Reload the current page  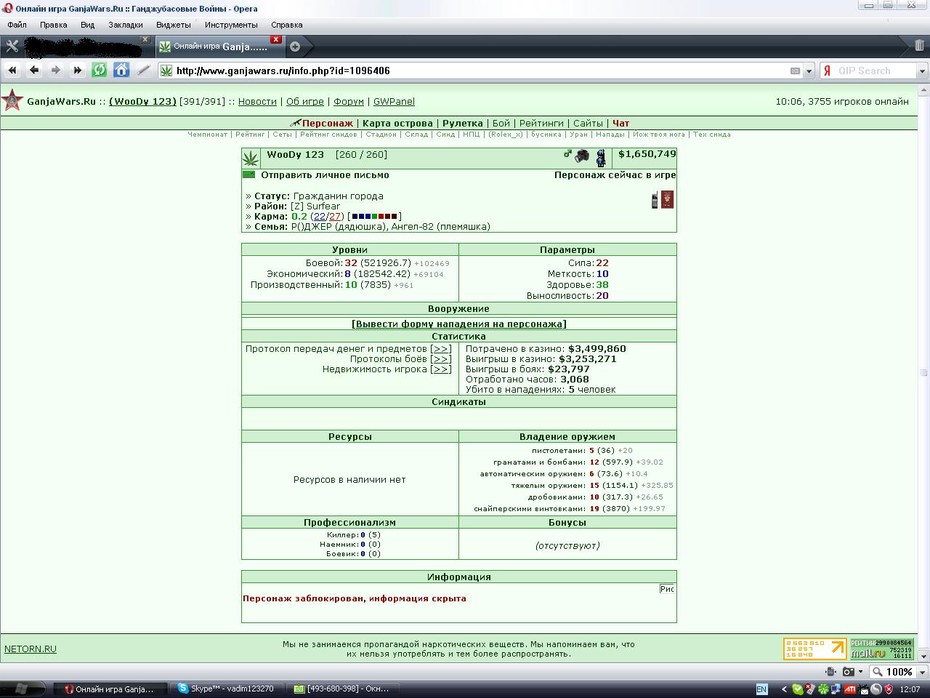(x=99, y=70)
